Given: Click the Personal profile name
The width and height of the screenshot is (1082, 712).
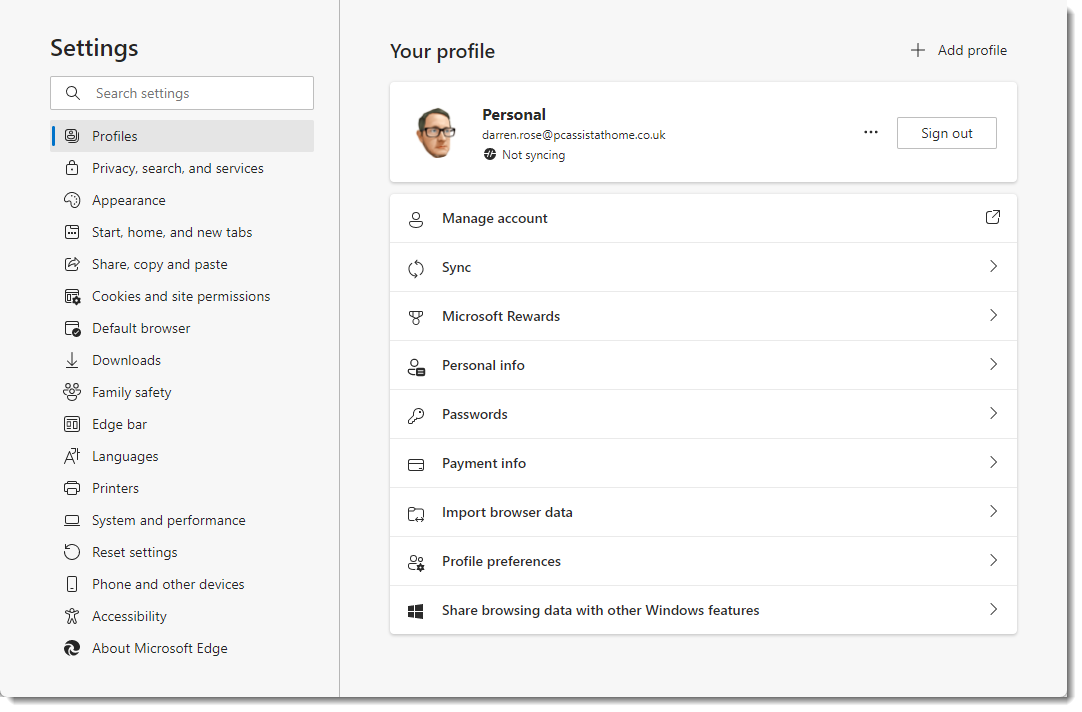Looking at the screenshot, I should click(x=514, y=115).
